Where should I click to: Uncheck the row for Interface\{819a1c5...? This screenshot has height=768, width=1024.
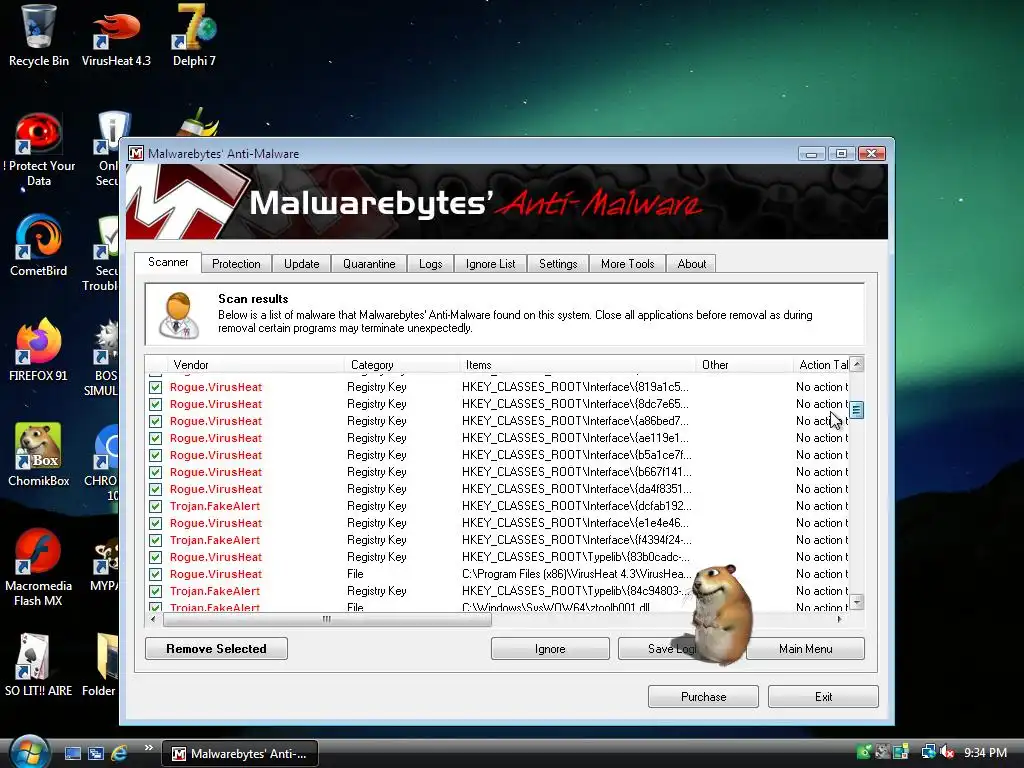(155, 387)
